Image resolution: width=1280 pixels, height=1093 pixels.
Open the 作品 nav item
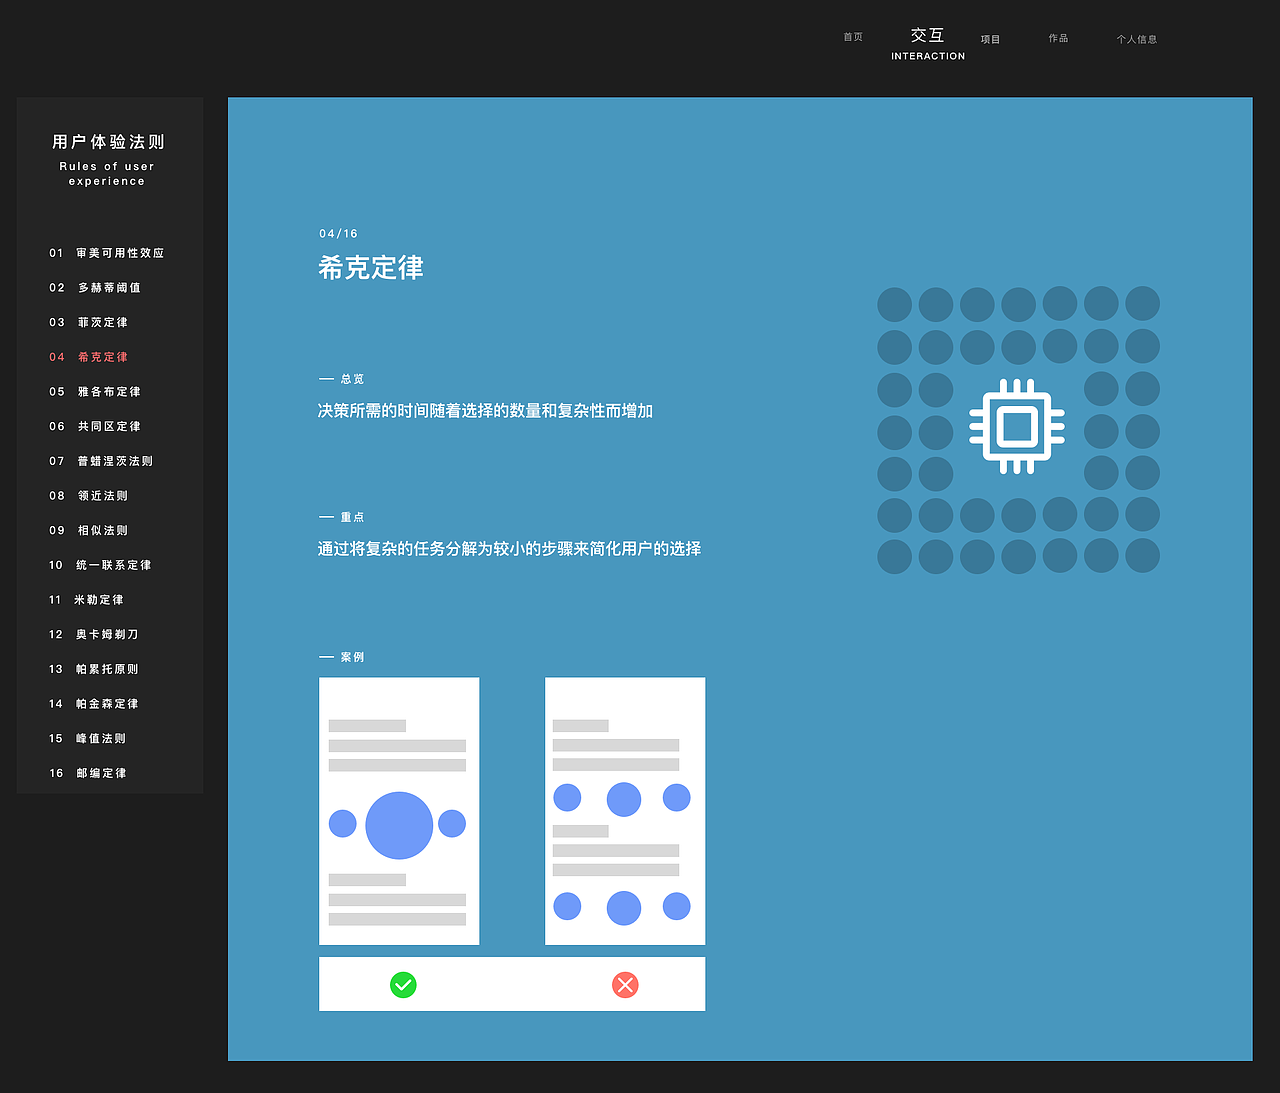click(1059, 39)
